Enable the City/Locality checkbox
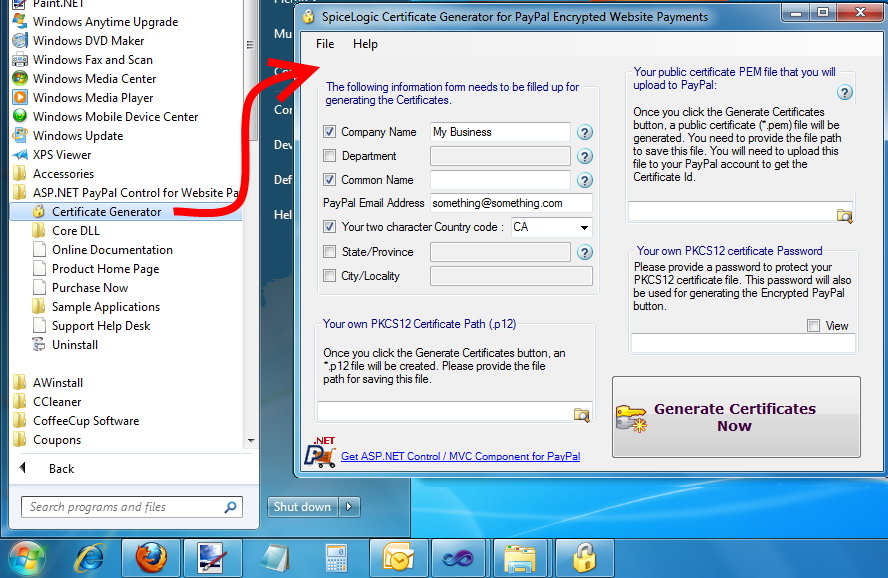Screen dimensions: 888x578 coord(329,276)
